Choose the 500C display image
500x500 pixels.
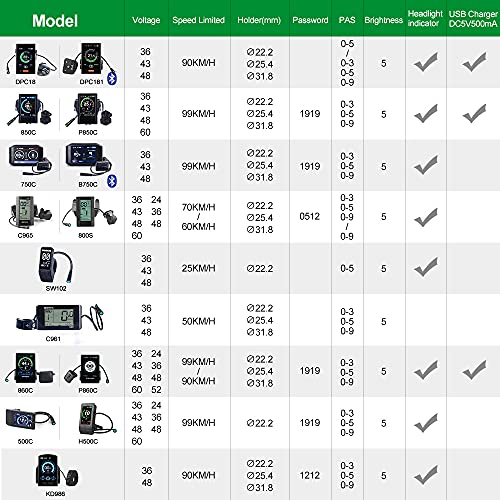30,419
